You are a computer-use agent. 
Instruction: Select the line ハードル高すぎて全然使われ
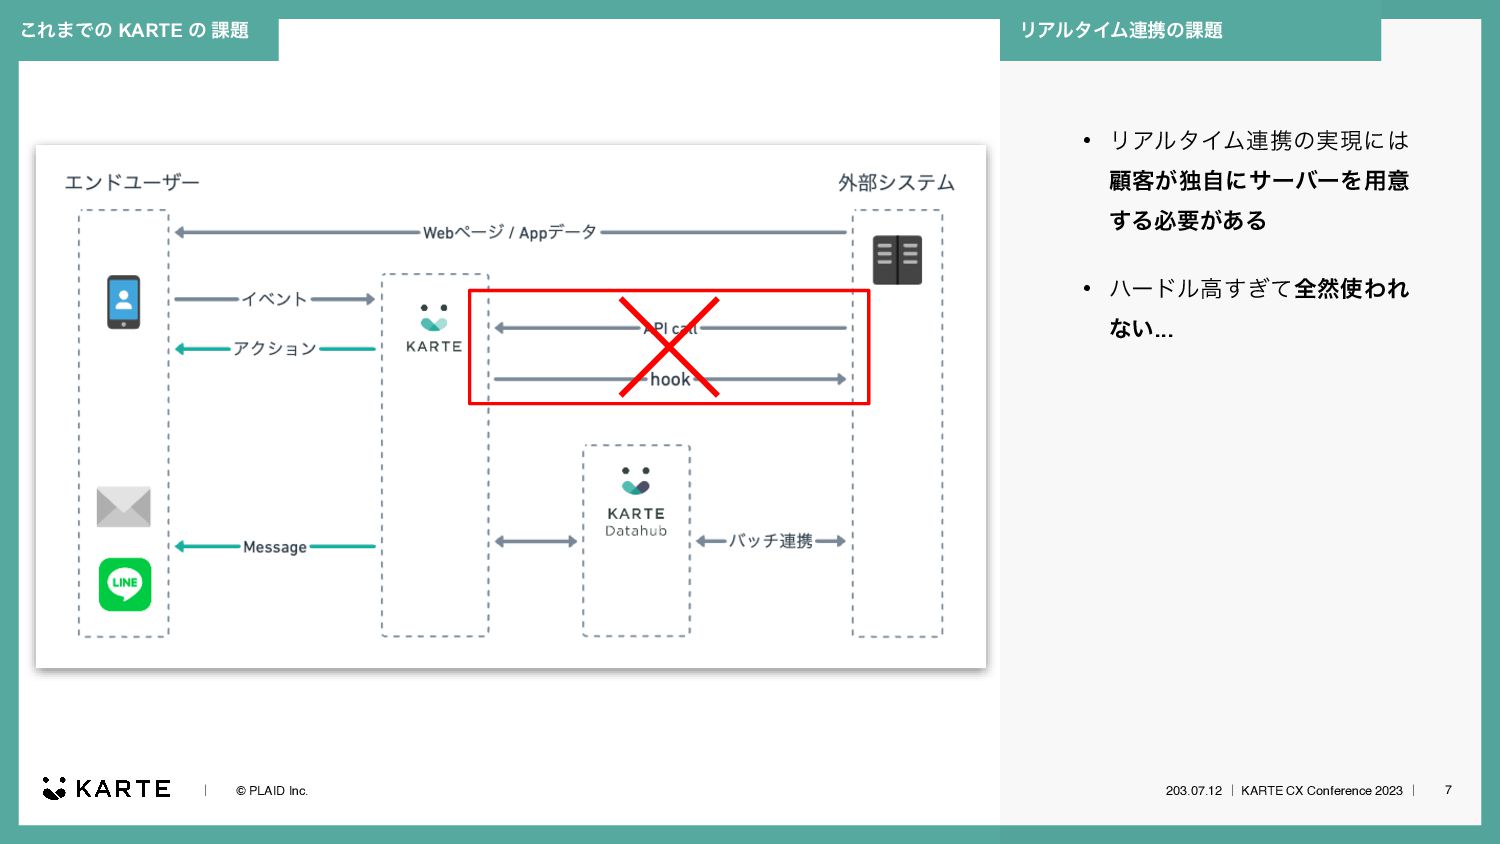(x=1259, y=289)
